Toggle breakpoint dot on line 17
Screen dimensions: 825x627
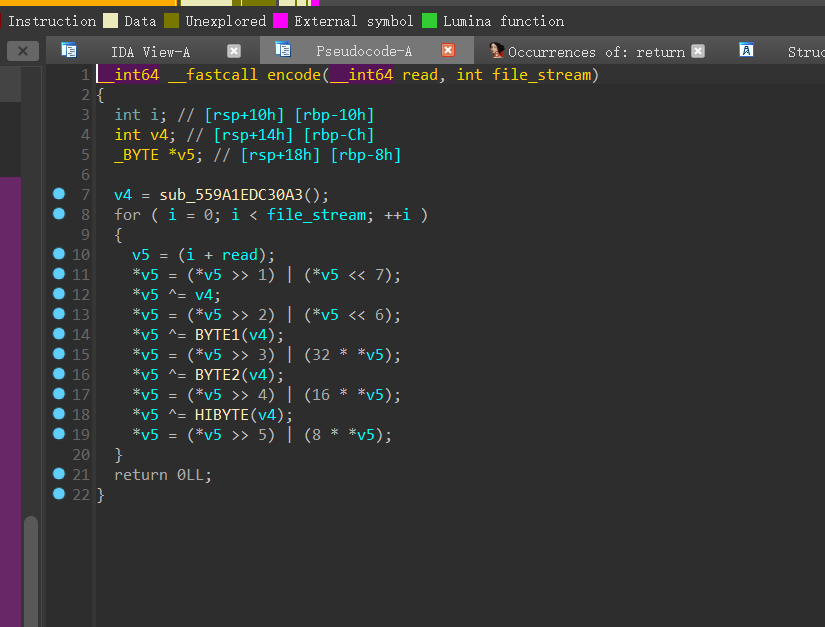[59, 393]
